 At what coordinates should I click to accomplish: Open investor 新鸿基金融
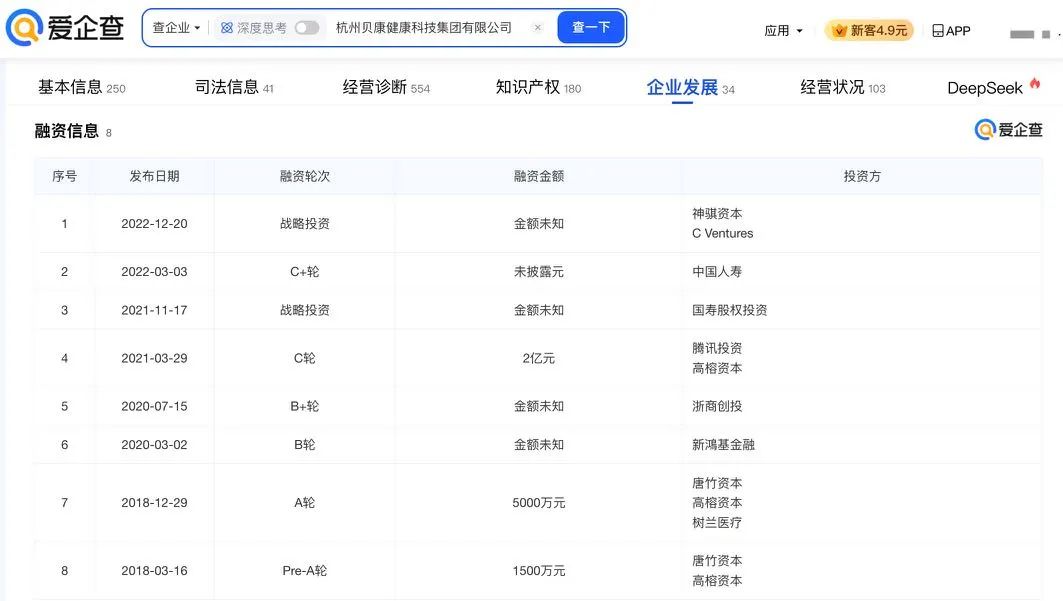point(723,445)
